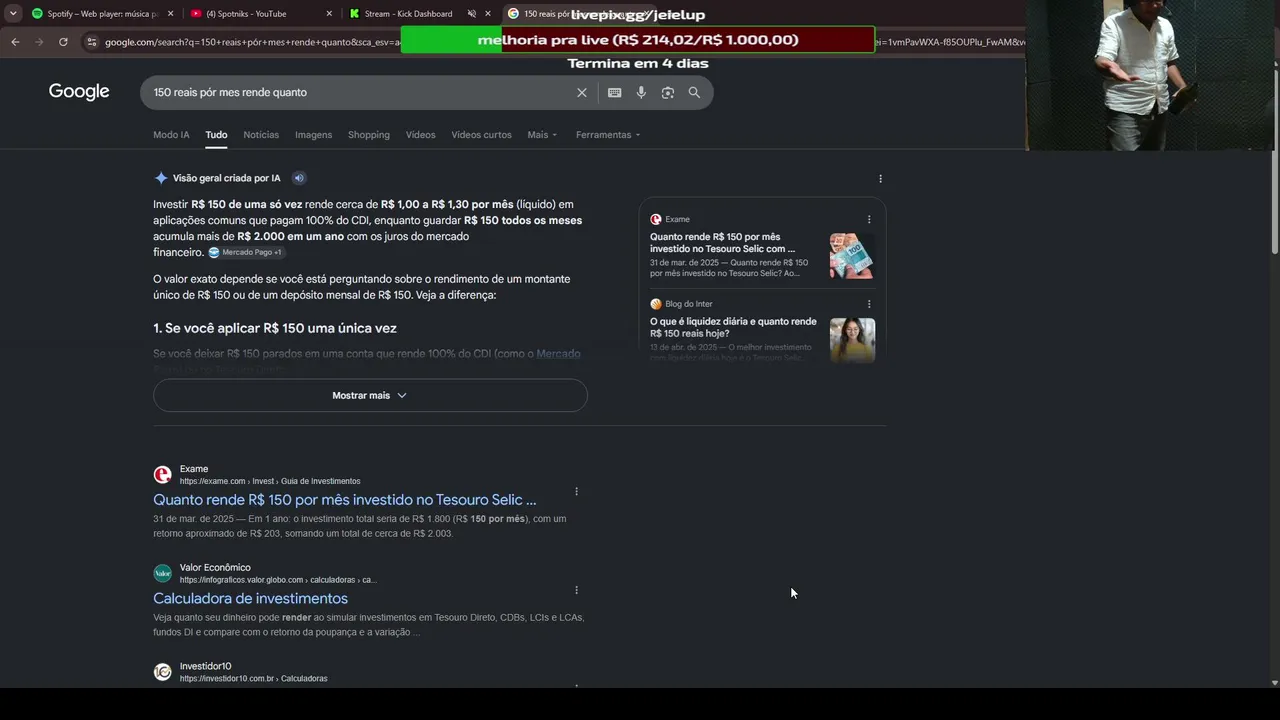The image size is (1280, 720).
Task: Search by image with Google Lens
Action: [x=667, y=92]
